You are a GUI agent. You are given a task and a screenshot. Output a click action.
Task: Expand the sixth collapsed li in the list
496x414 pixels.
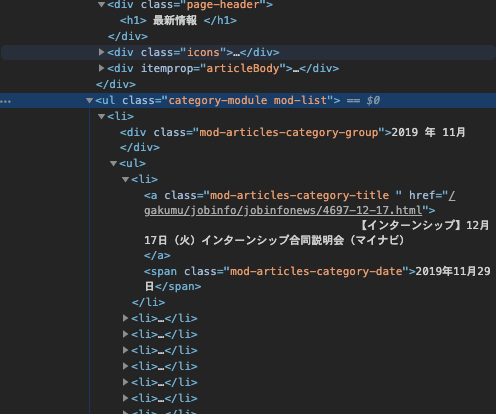pyautogui.click(x=126, y=398)
